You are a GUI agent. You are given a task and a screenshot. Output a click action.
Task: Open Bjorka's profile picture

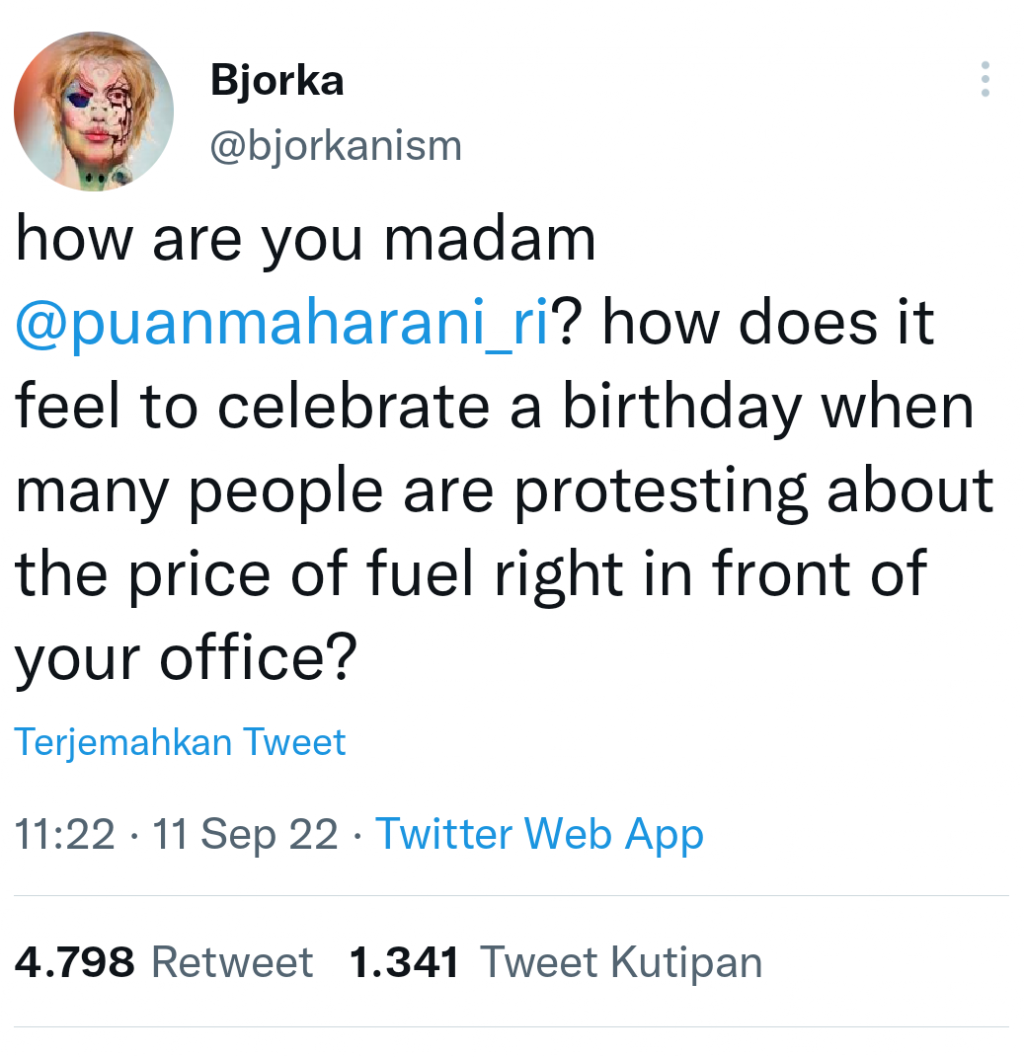tap(94, 111)
